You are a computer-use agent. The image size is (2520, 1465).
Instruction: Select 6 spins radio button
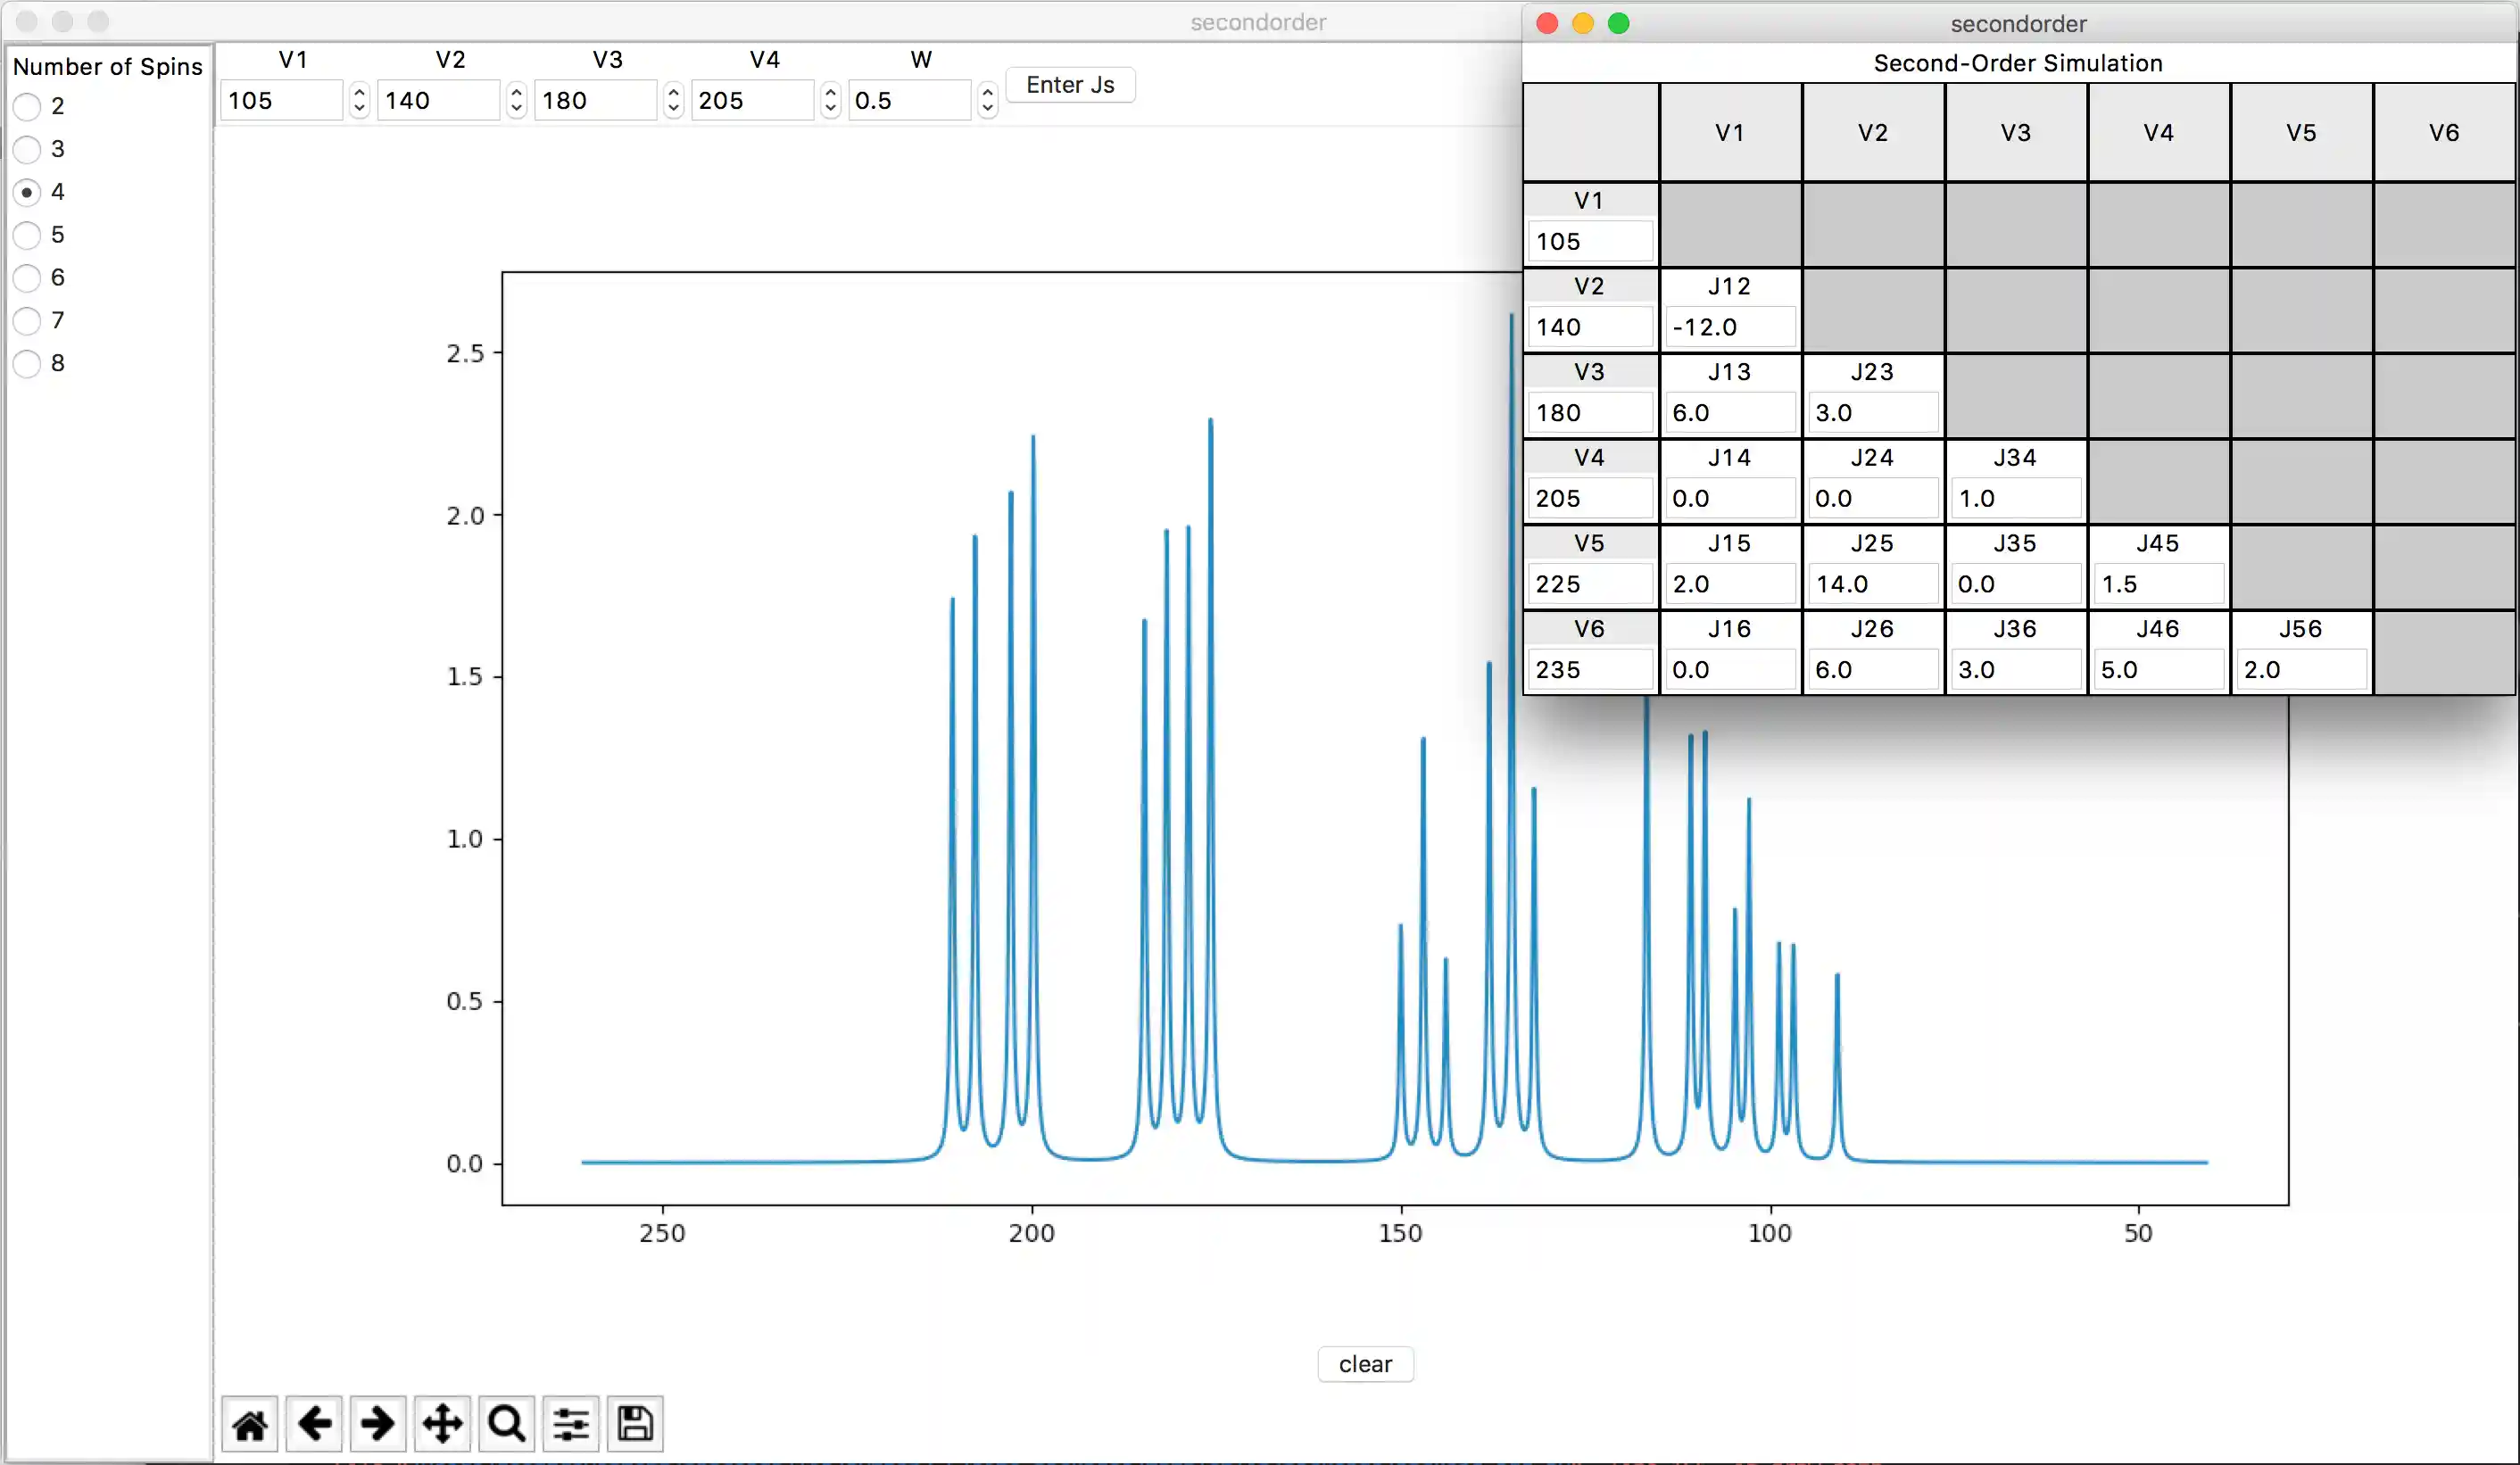tap(27, 278)
